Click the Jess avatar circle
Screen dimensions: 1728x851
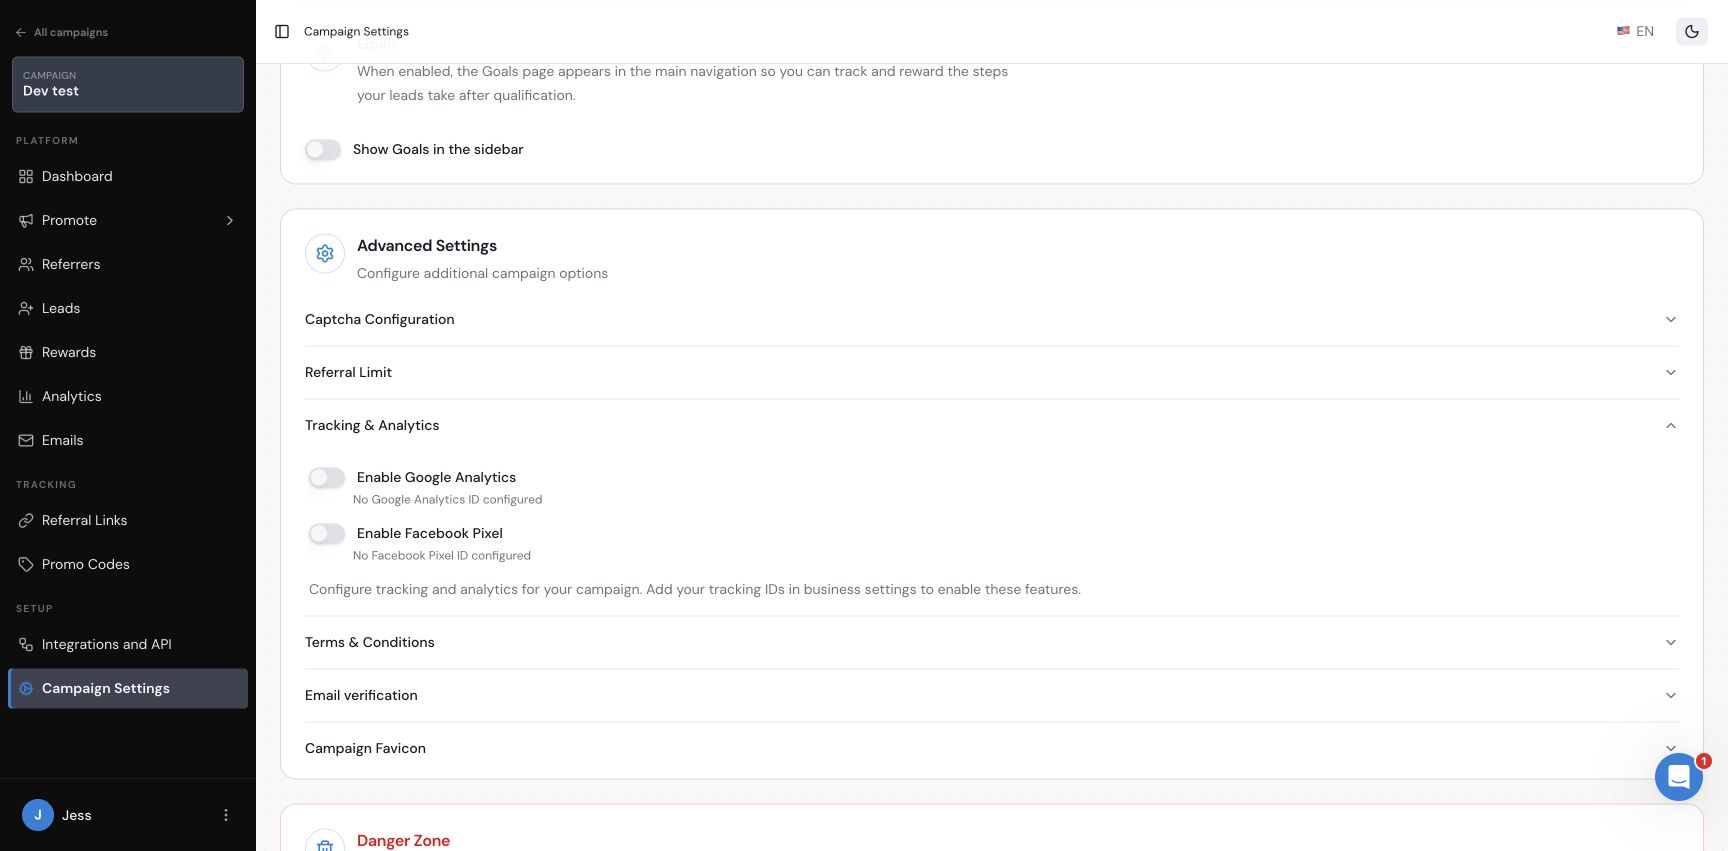point(38,815)
